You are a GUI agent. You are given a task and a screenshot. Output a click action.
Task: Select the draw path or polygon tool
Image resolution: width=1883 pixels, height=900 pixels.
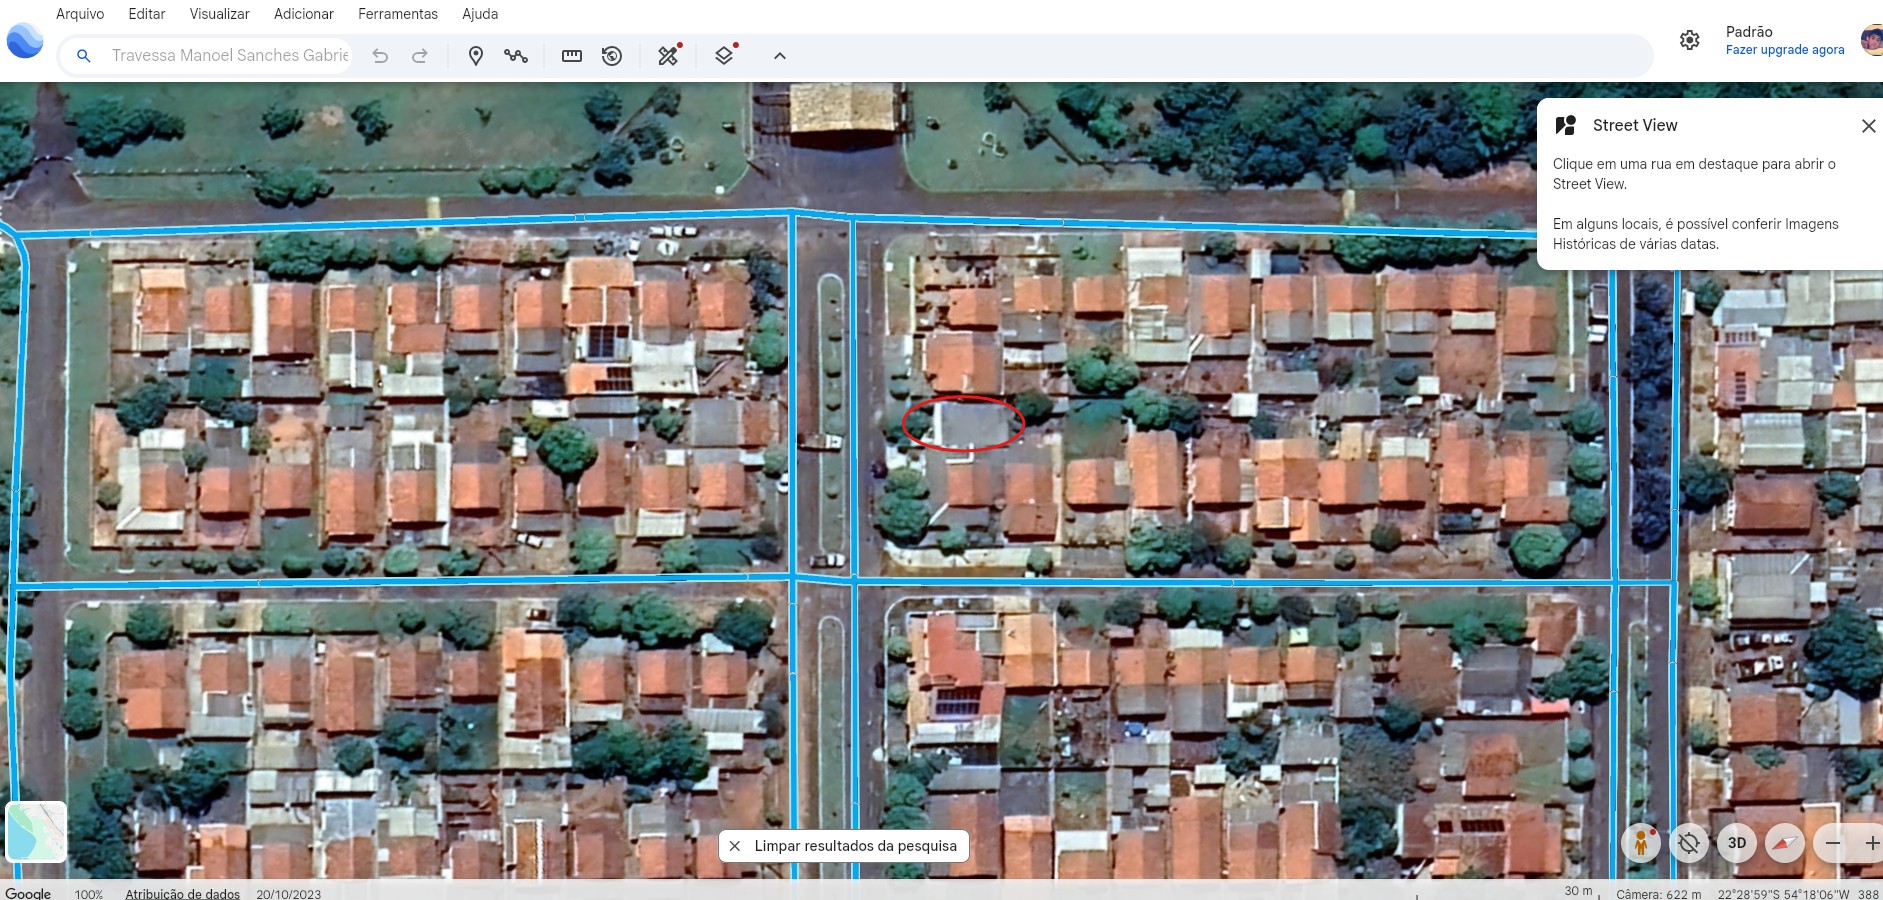(x=516, y=56)
